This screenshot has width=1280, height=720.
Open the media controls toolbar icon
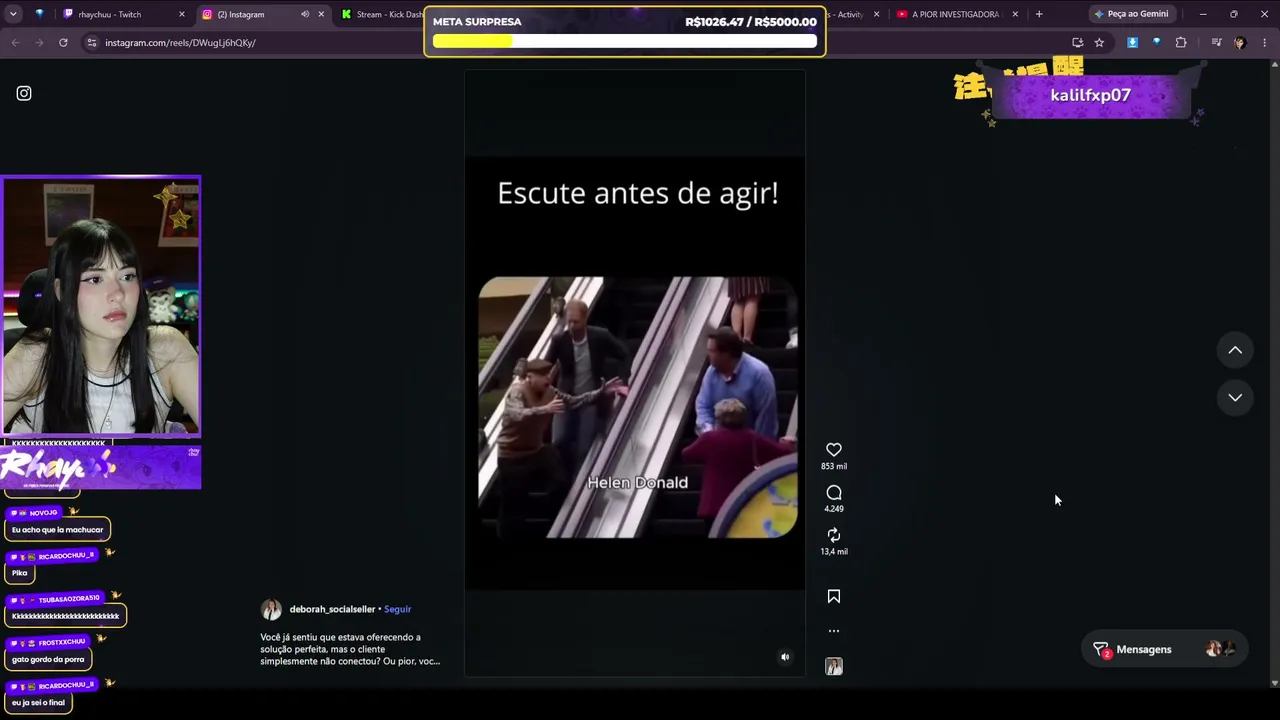point(1216,43)
